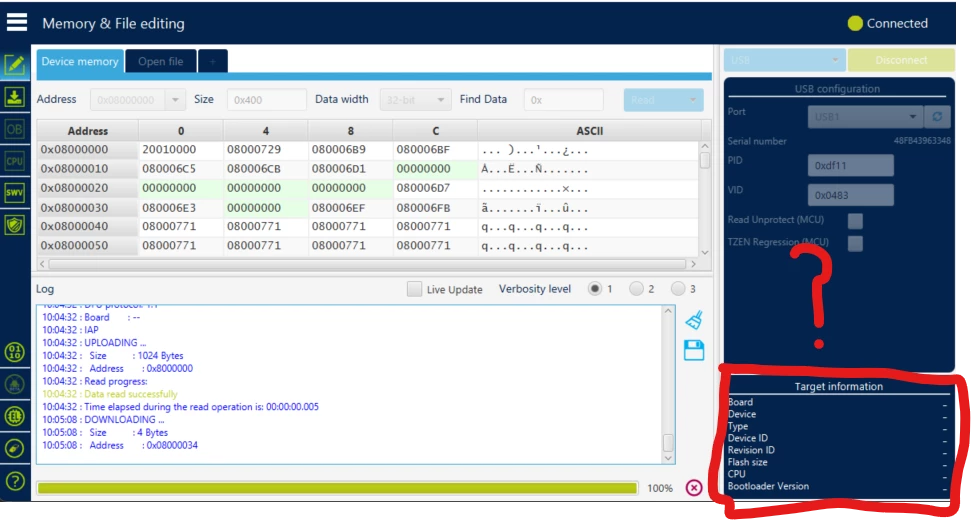Select address row 0x08000040
Image resolution: width=971 pixels, height=520 pixels.
click(87, 227)
